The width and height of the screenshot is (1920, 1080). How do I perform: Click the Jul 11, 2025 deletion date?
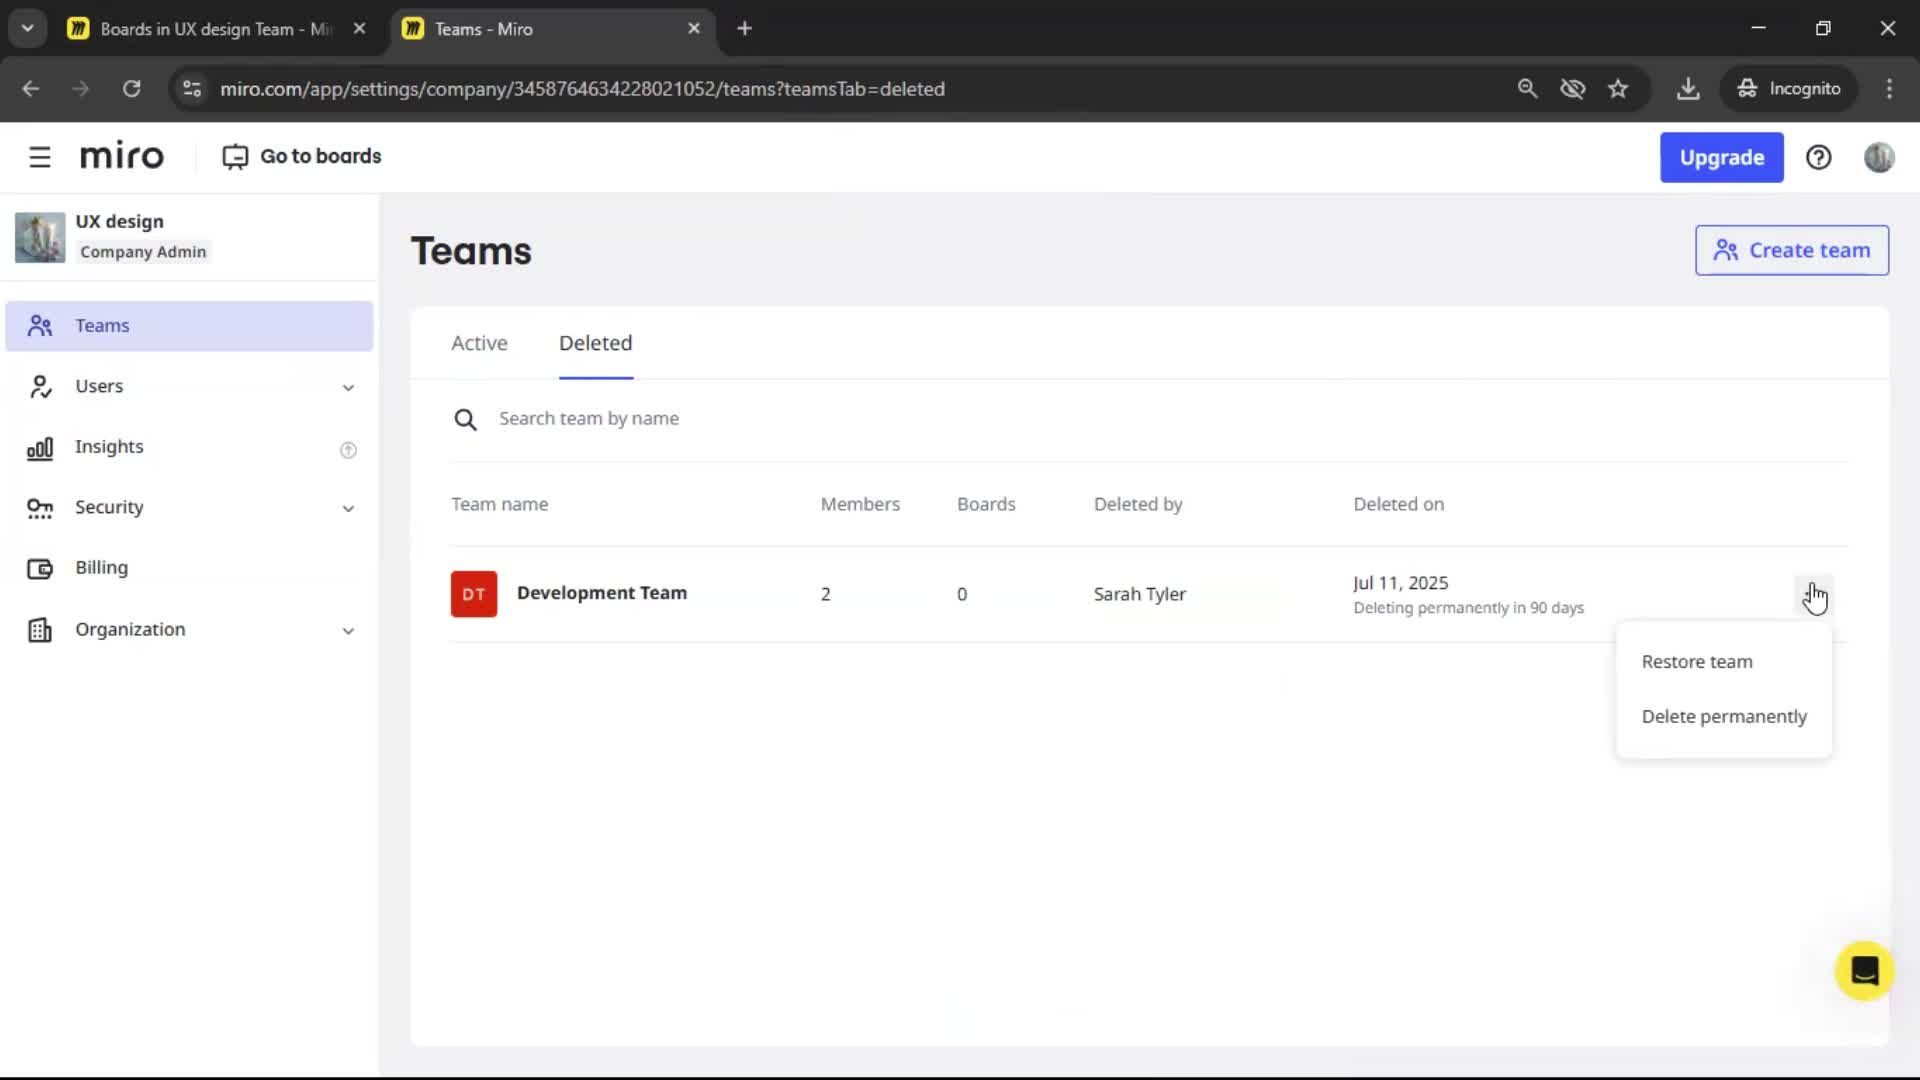point(1400,583)
